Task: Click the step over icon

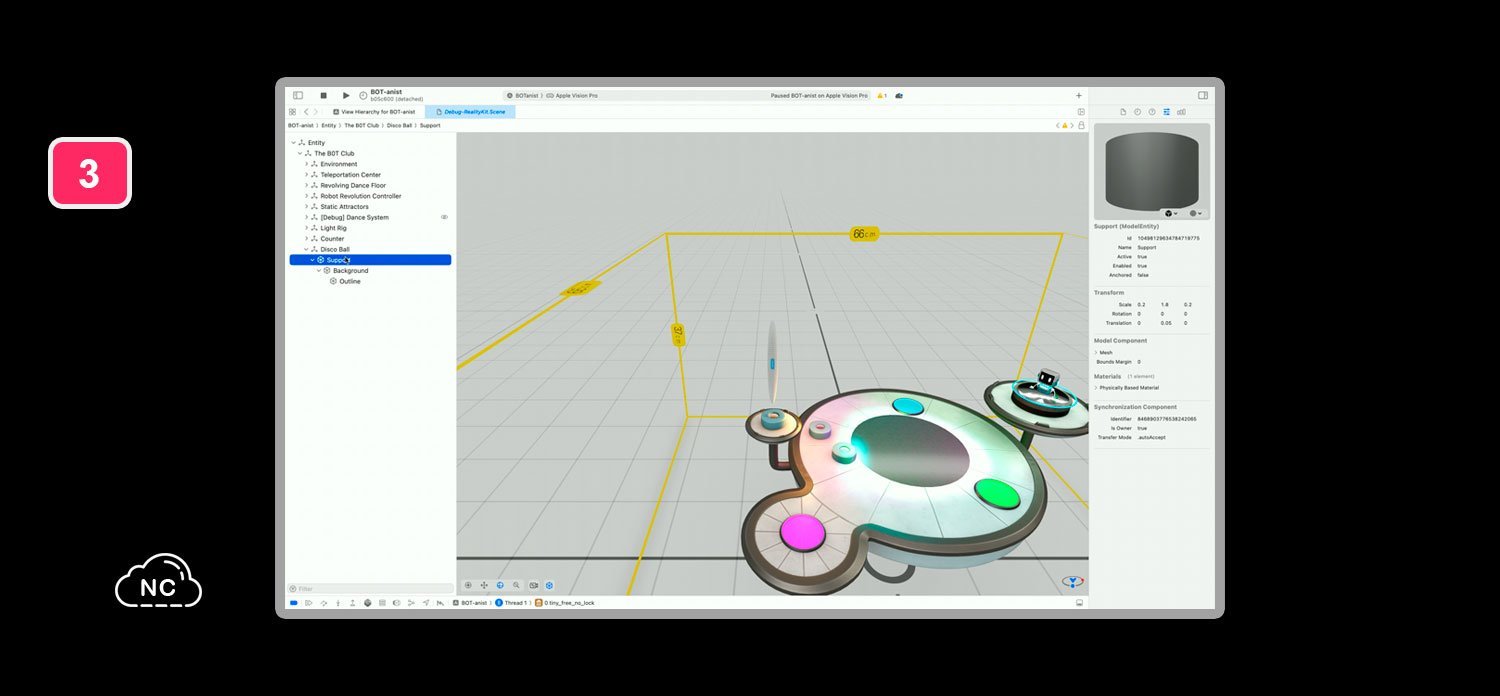Action: [x=324, y=603]
